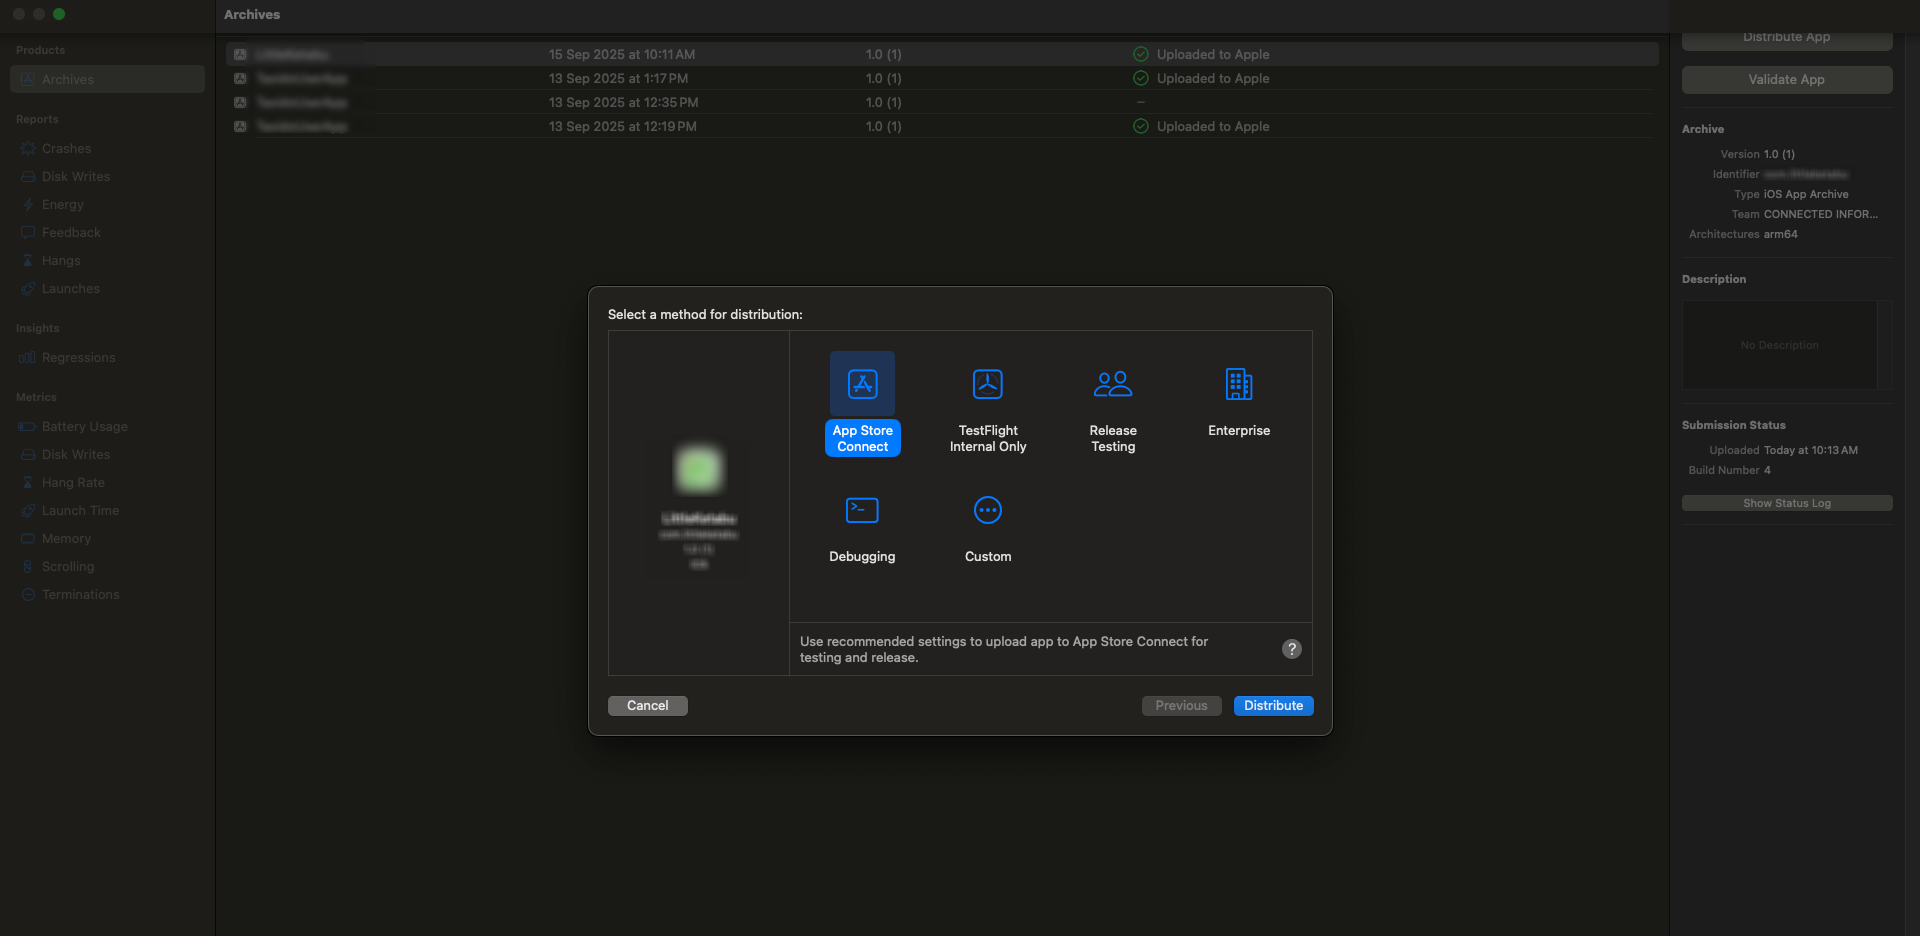
Task: Click the Validate App button
Action: pyautogui.click(x=1786, y=80)
